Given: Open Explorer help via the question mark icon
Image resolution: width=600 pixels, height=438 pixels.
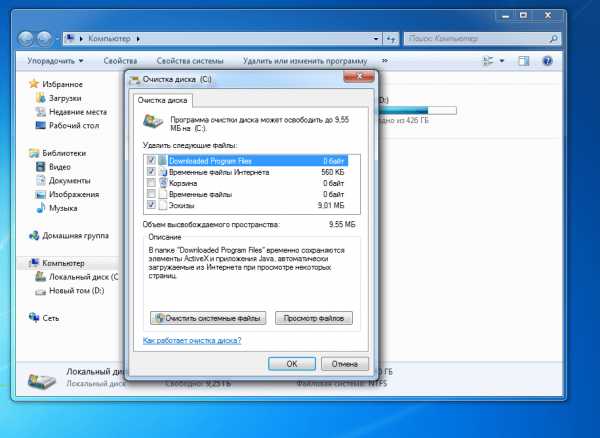Looking at the screenshot, I should click(x=547, y=61).
